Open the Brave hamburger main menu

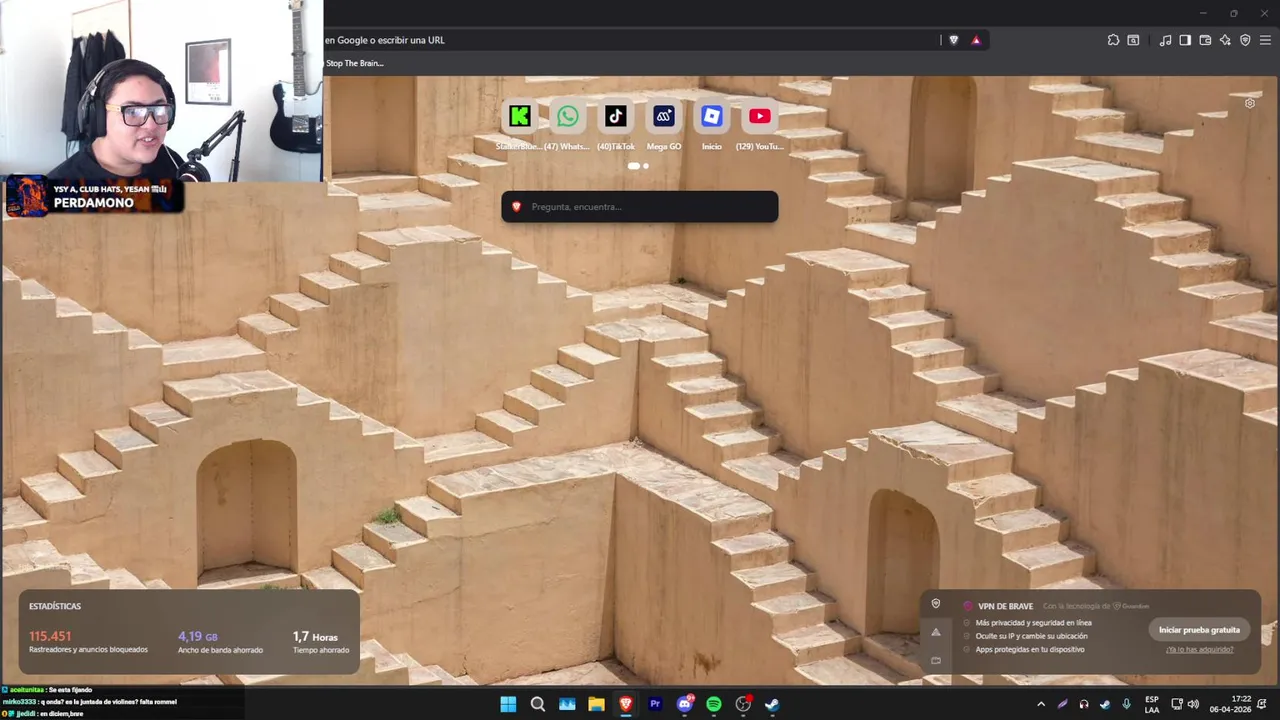click(1265, 40)
